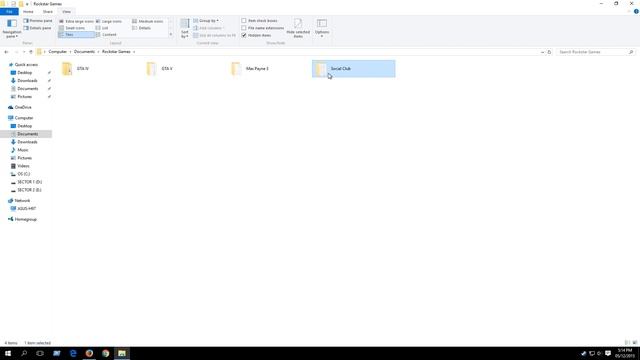Viewport: 640px width, 360px height.
Task: Open Edge browser from the taskbar
Action: 73,353
